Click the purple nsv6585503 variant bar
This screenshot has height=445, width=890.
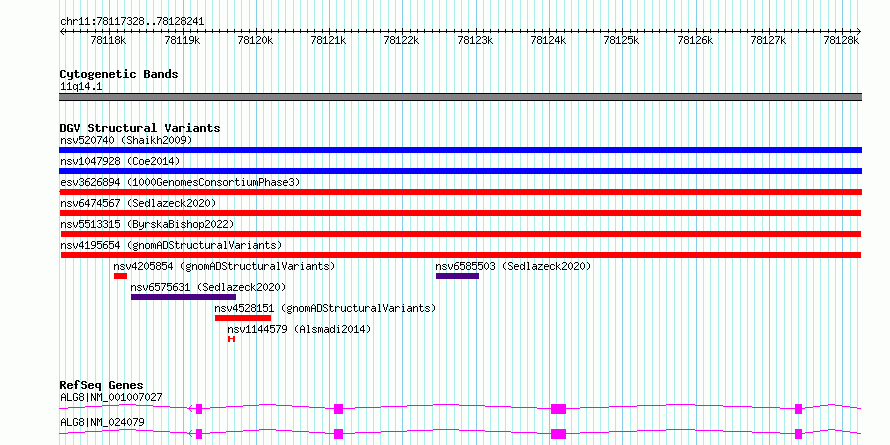457,276
